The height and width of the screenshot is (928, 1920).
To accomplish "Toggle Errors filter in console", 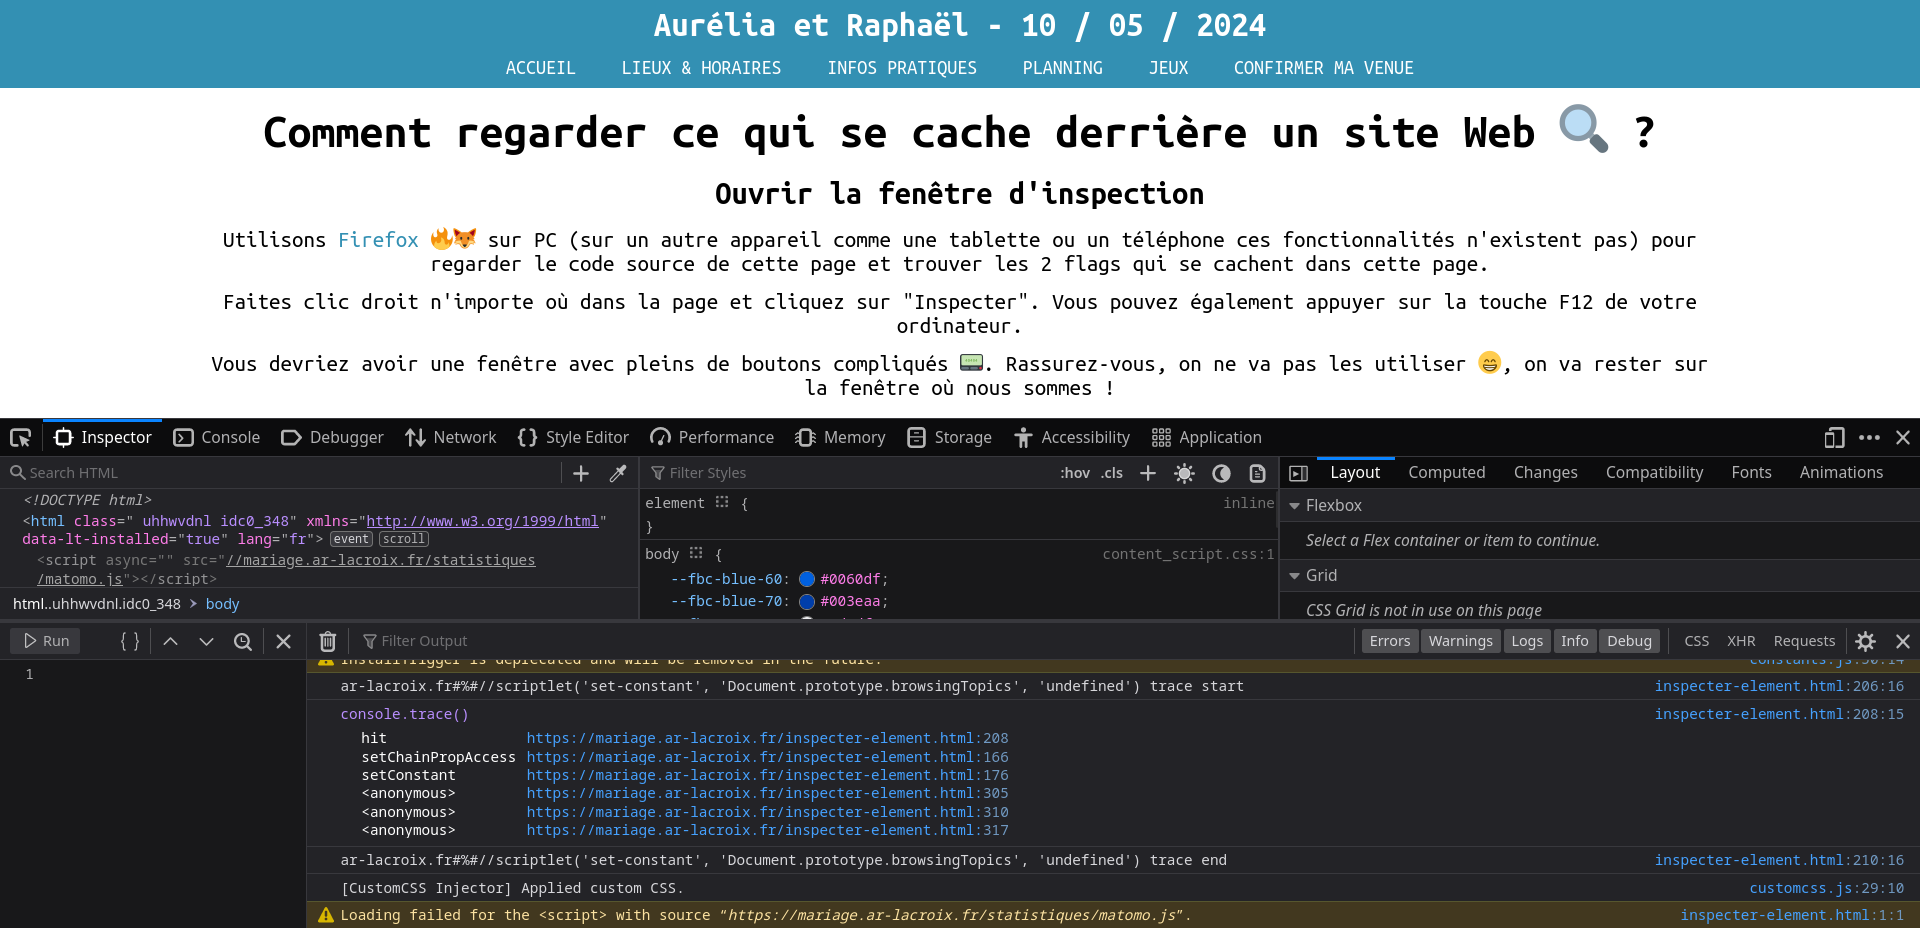I will click(x=1390, y=641).
